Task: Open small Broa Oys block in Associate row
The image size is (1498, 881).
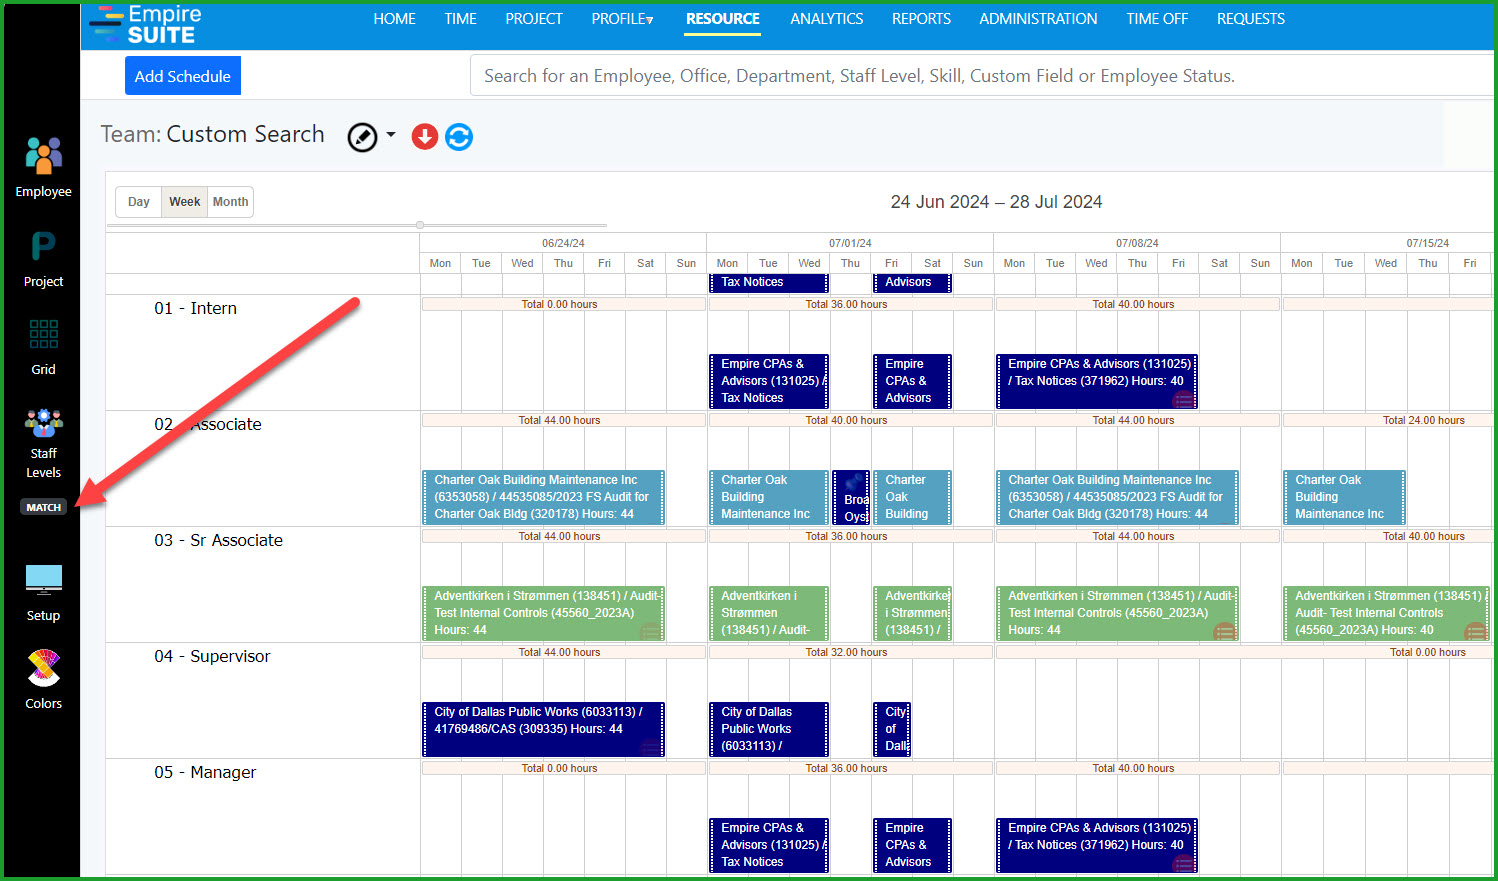Action: point(851,497)
